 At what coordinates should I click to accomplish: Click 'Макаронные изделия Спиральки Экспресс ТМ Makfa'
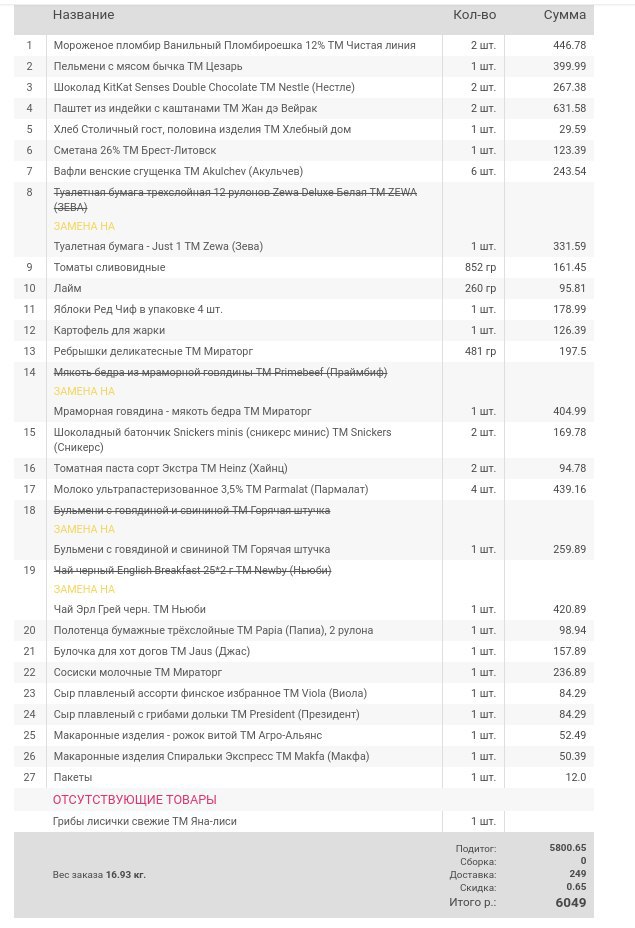click(211, 756)
